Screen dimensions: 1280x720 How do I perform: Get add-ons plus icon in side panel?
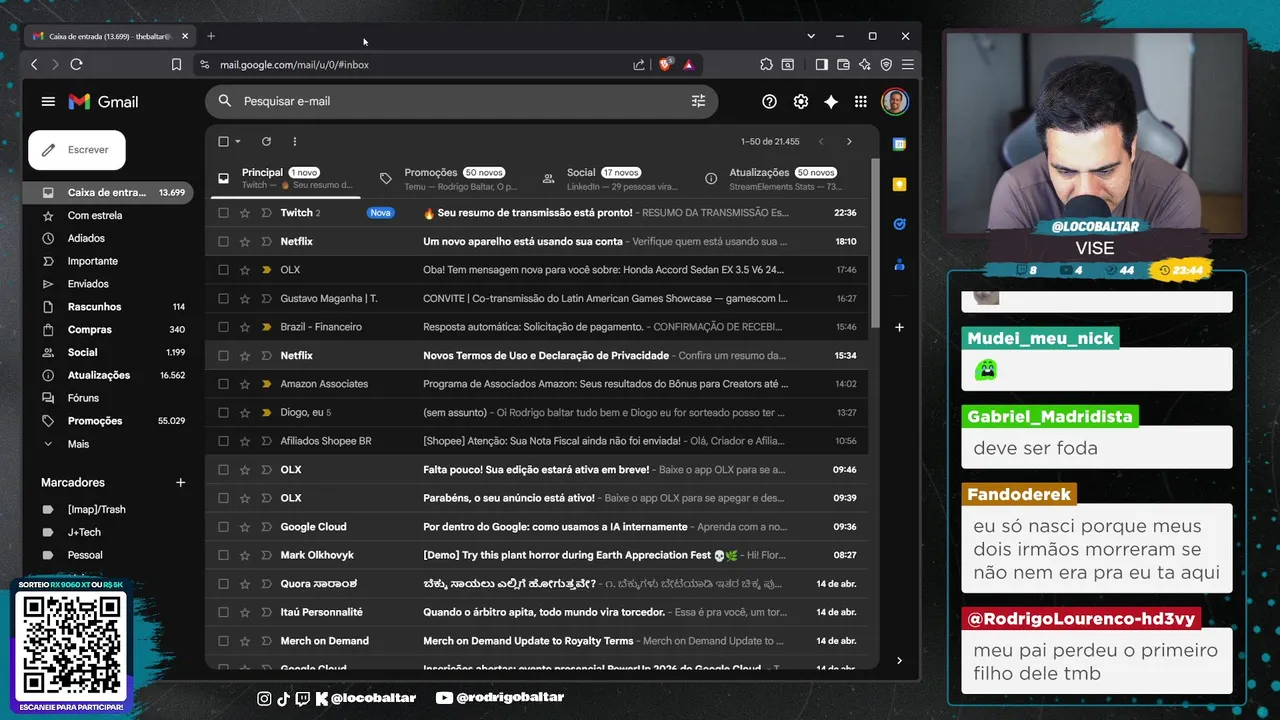[899, 327]
